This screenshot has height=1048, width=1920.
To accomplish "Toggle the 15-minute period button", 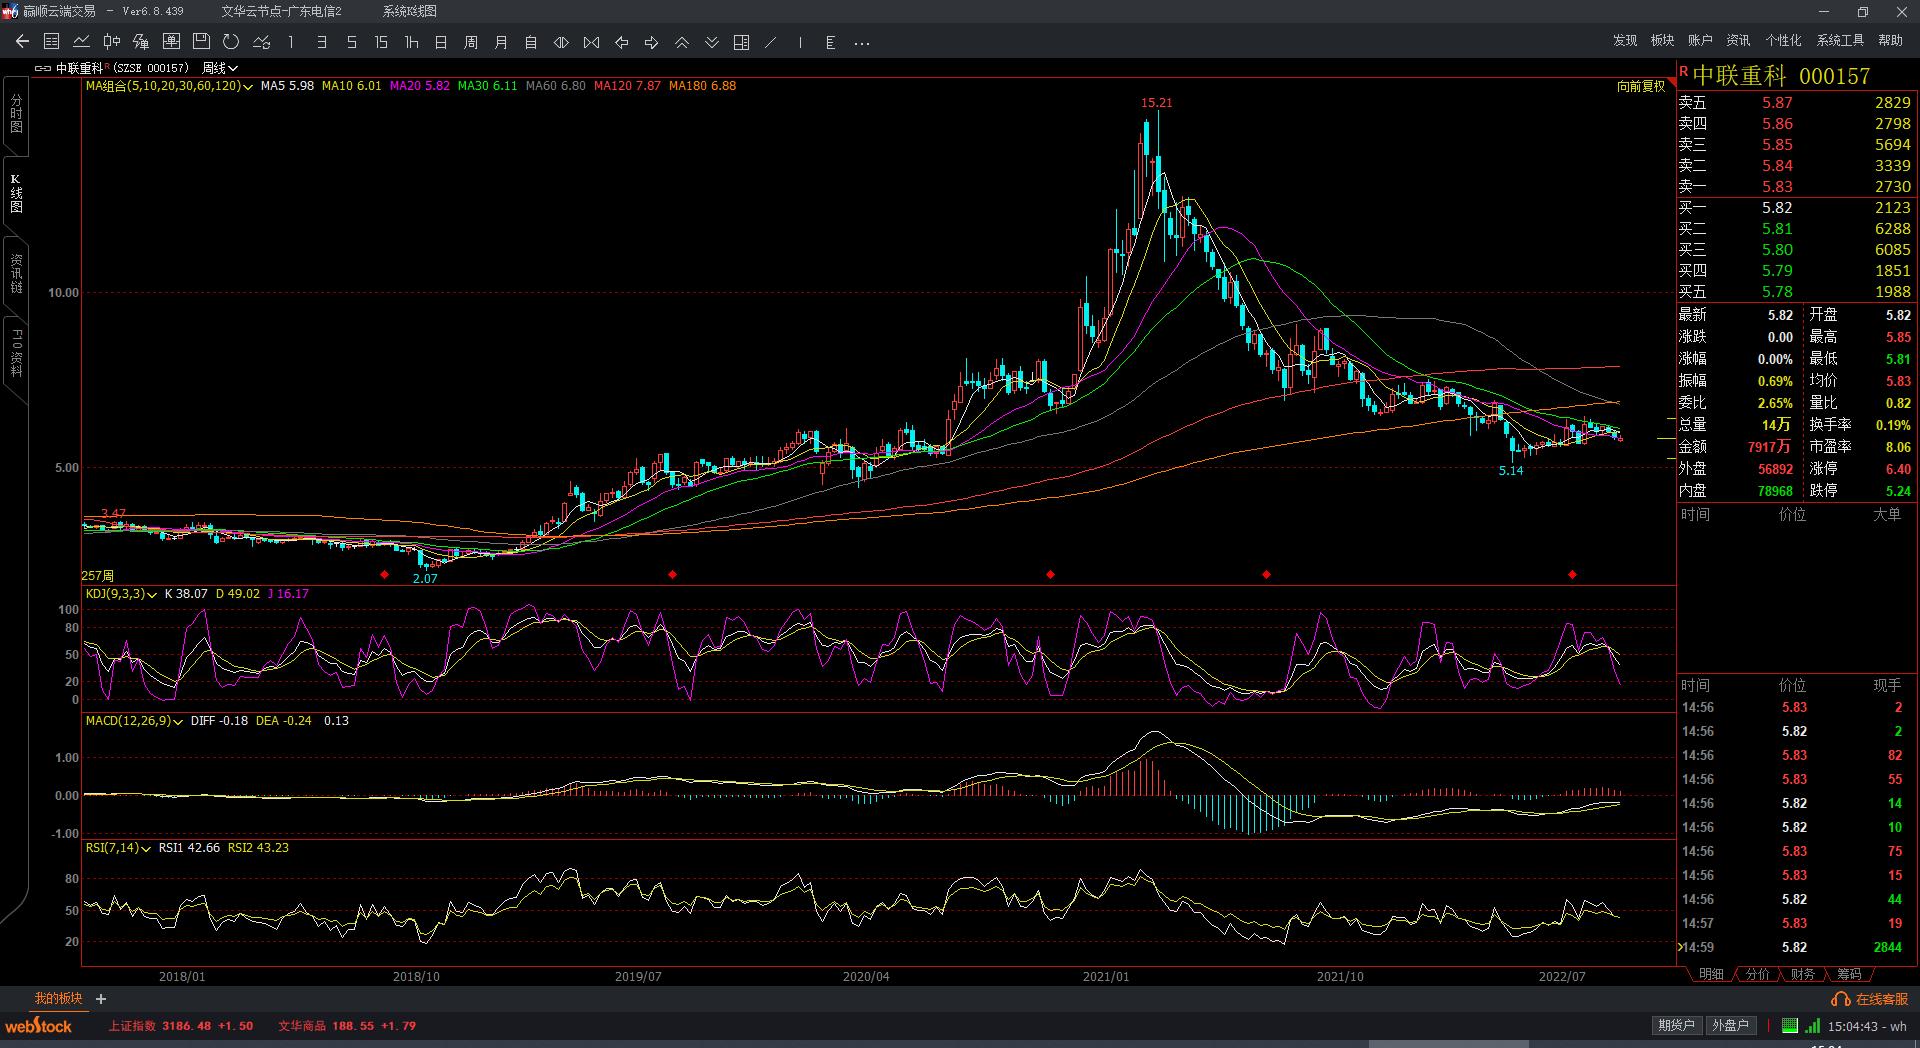I will point(381,42).
